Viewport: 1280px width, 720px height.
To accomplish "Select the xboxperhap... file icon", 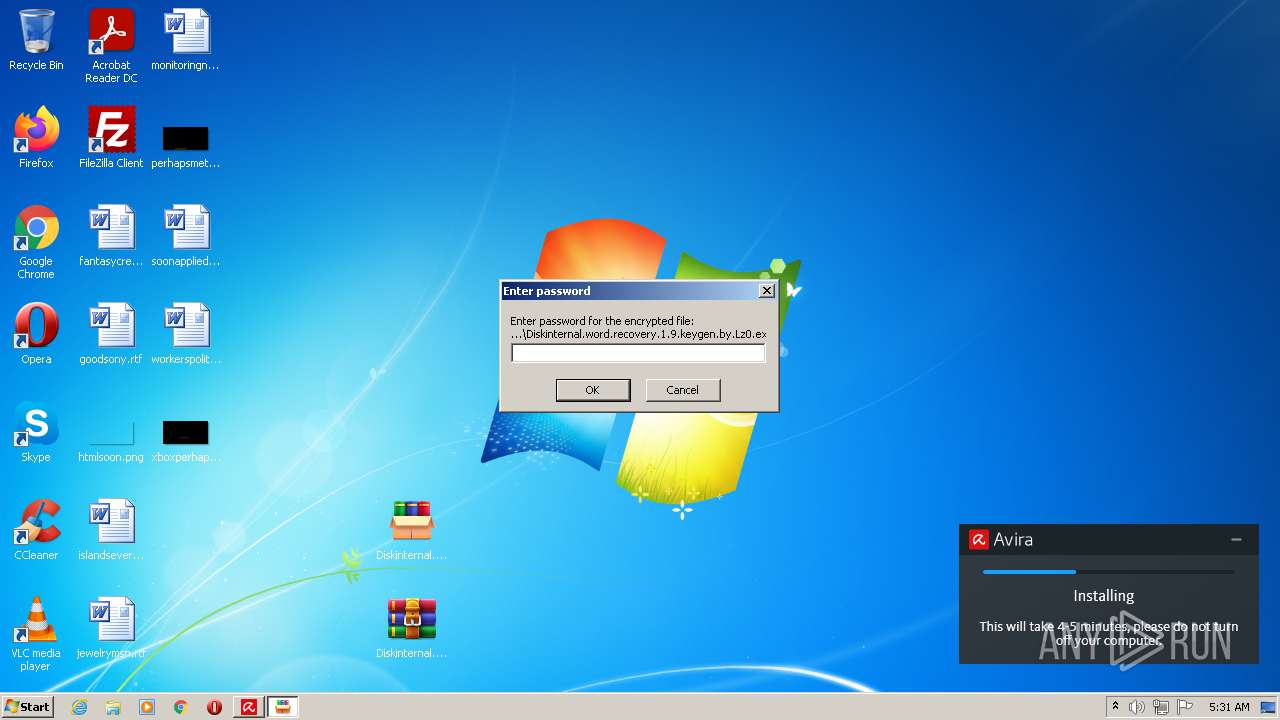I will (x=186, y=440).
